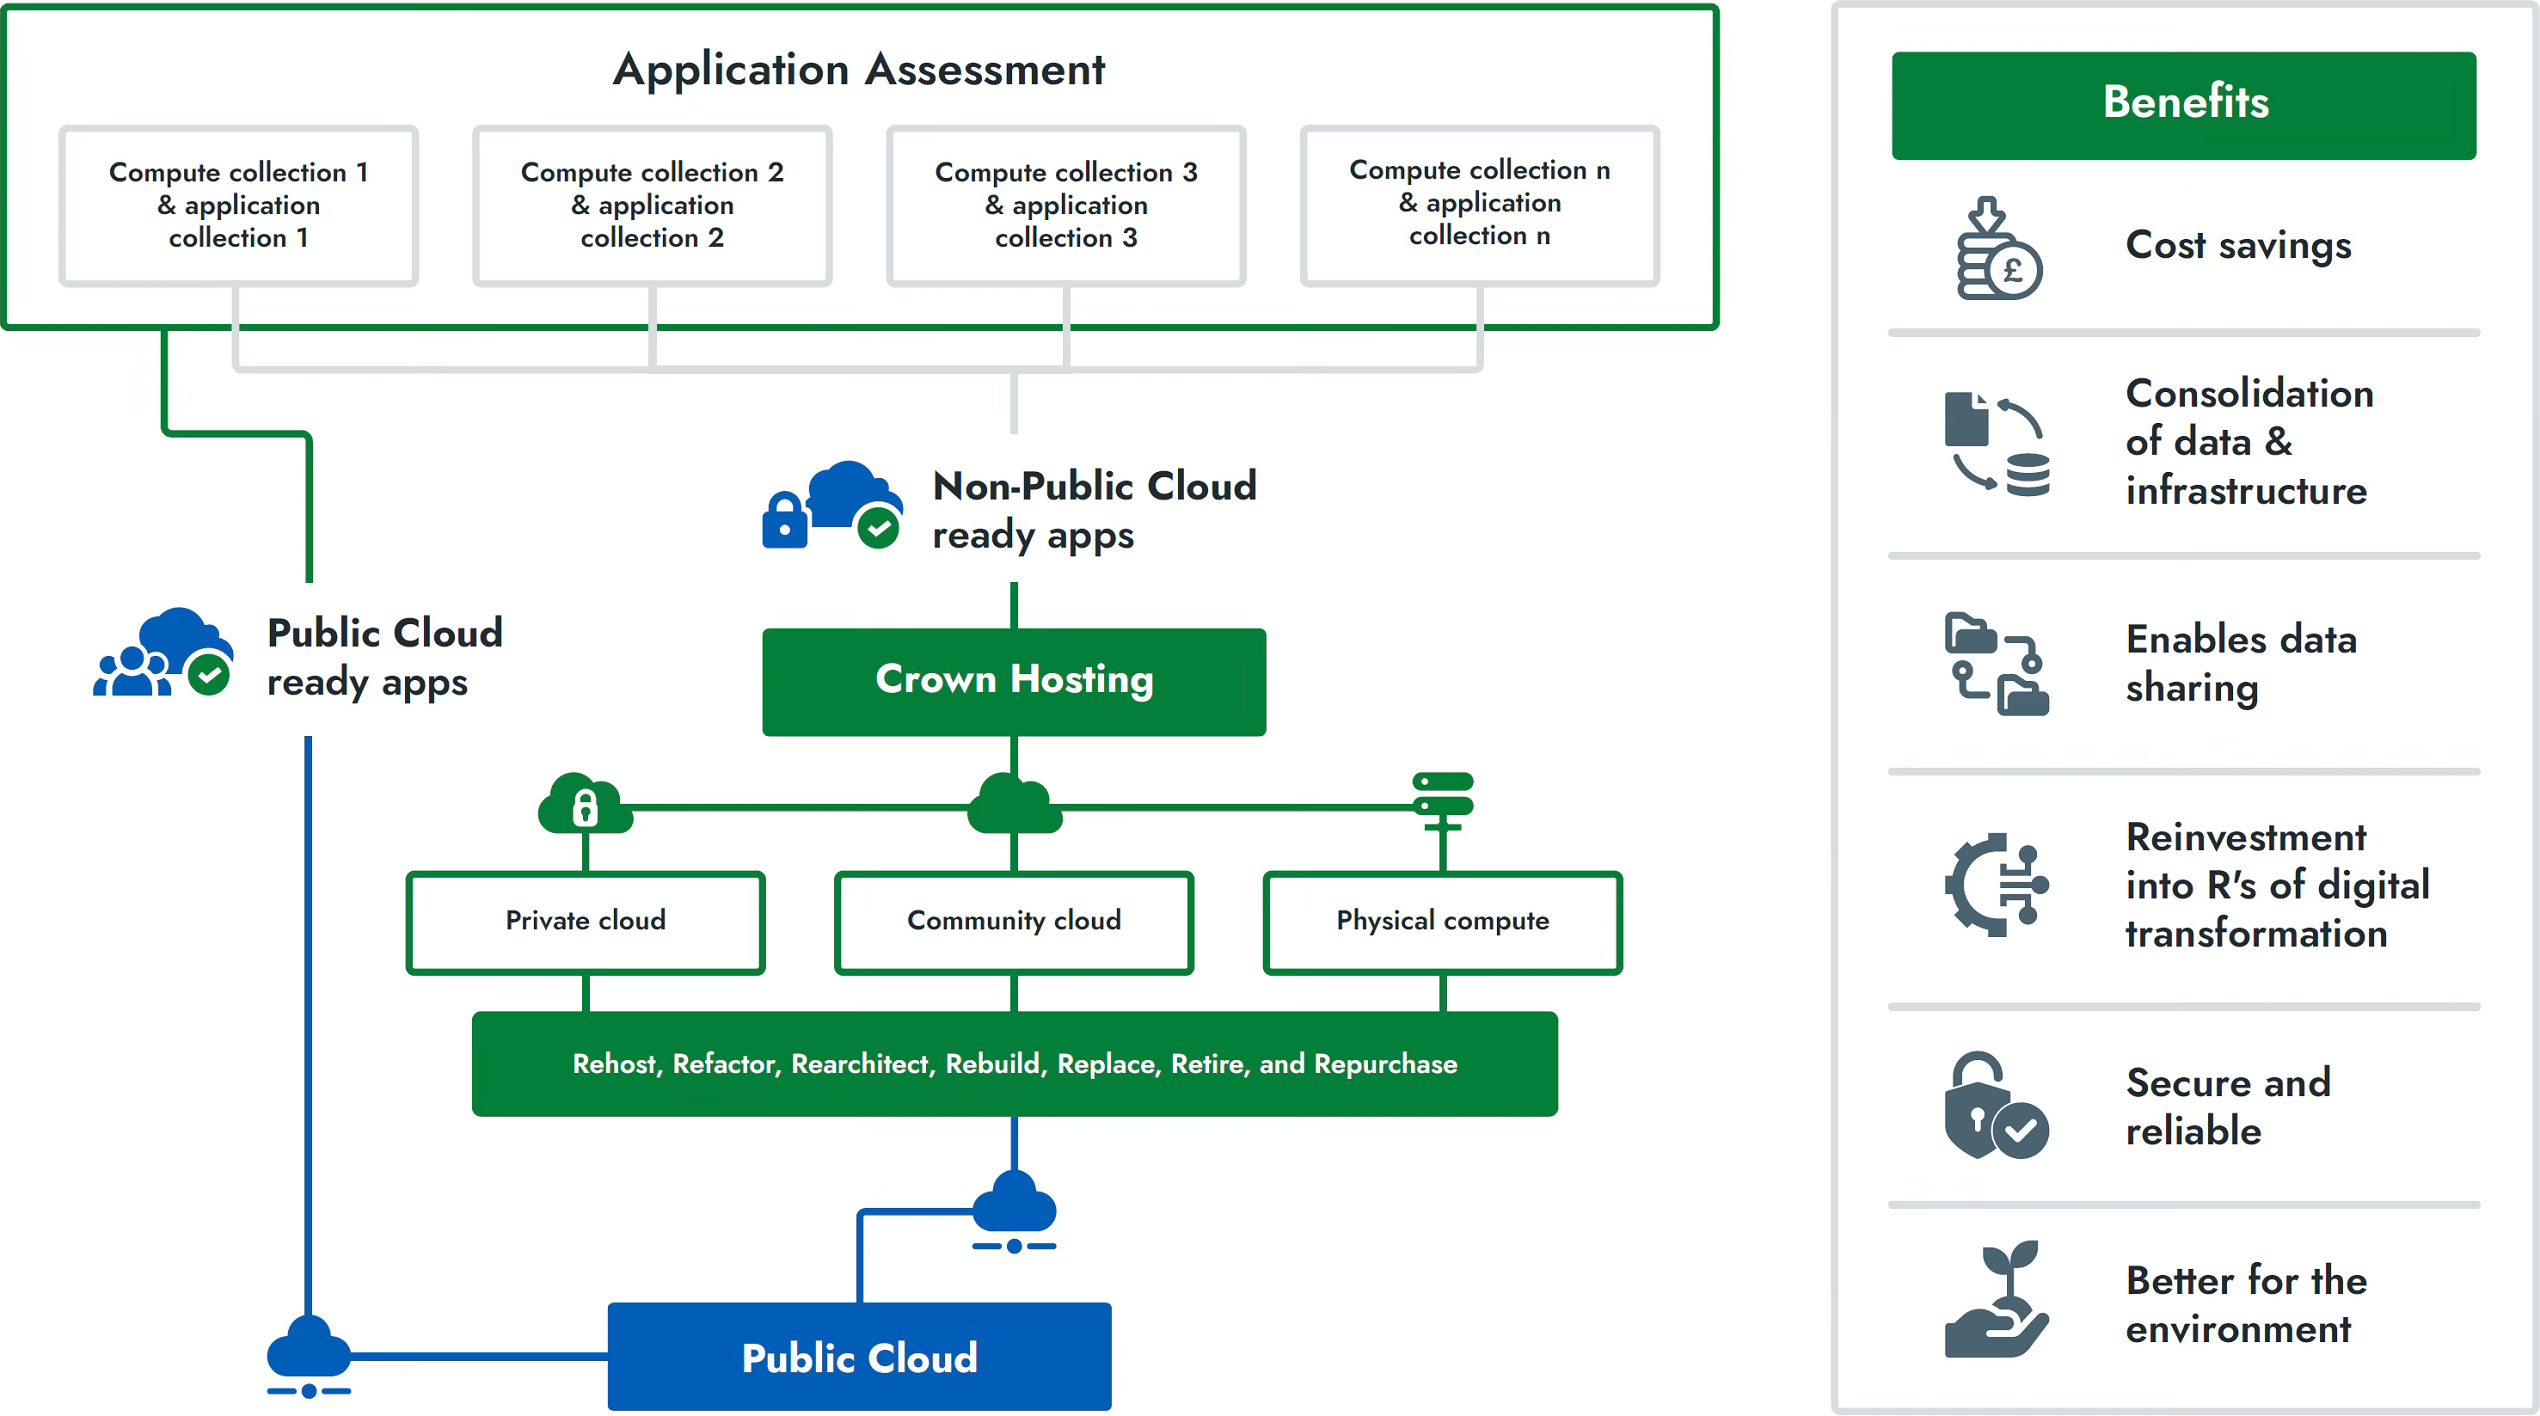The width and height of the screenshot is (2540, 1416).
Task: Select the word "Retire" in the green bar
Action: 1208,1064
